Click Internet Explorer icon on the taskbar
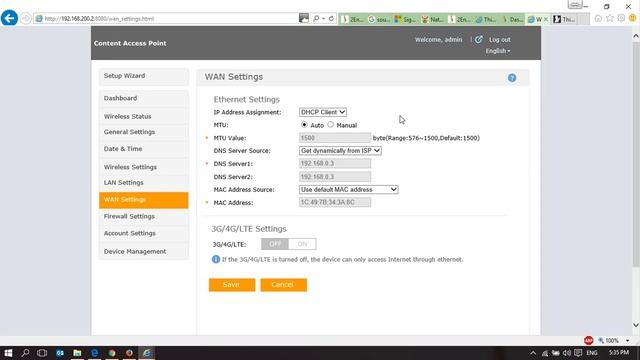This screenshot has width=640, height=360. click(x=147, y=353)
